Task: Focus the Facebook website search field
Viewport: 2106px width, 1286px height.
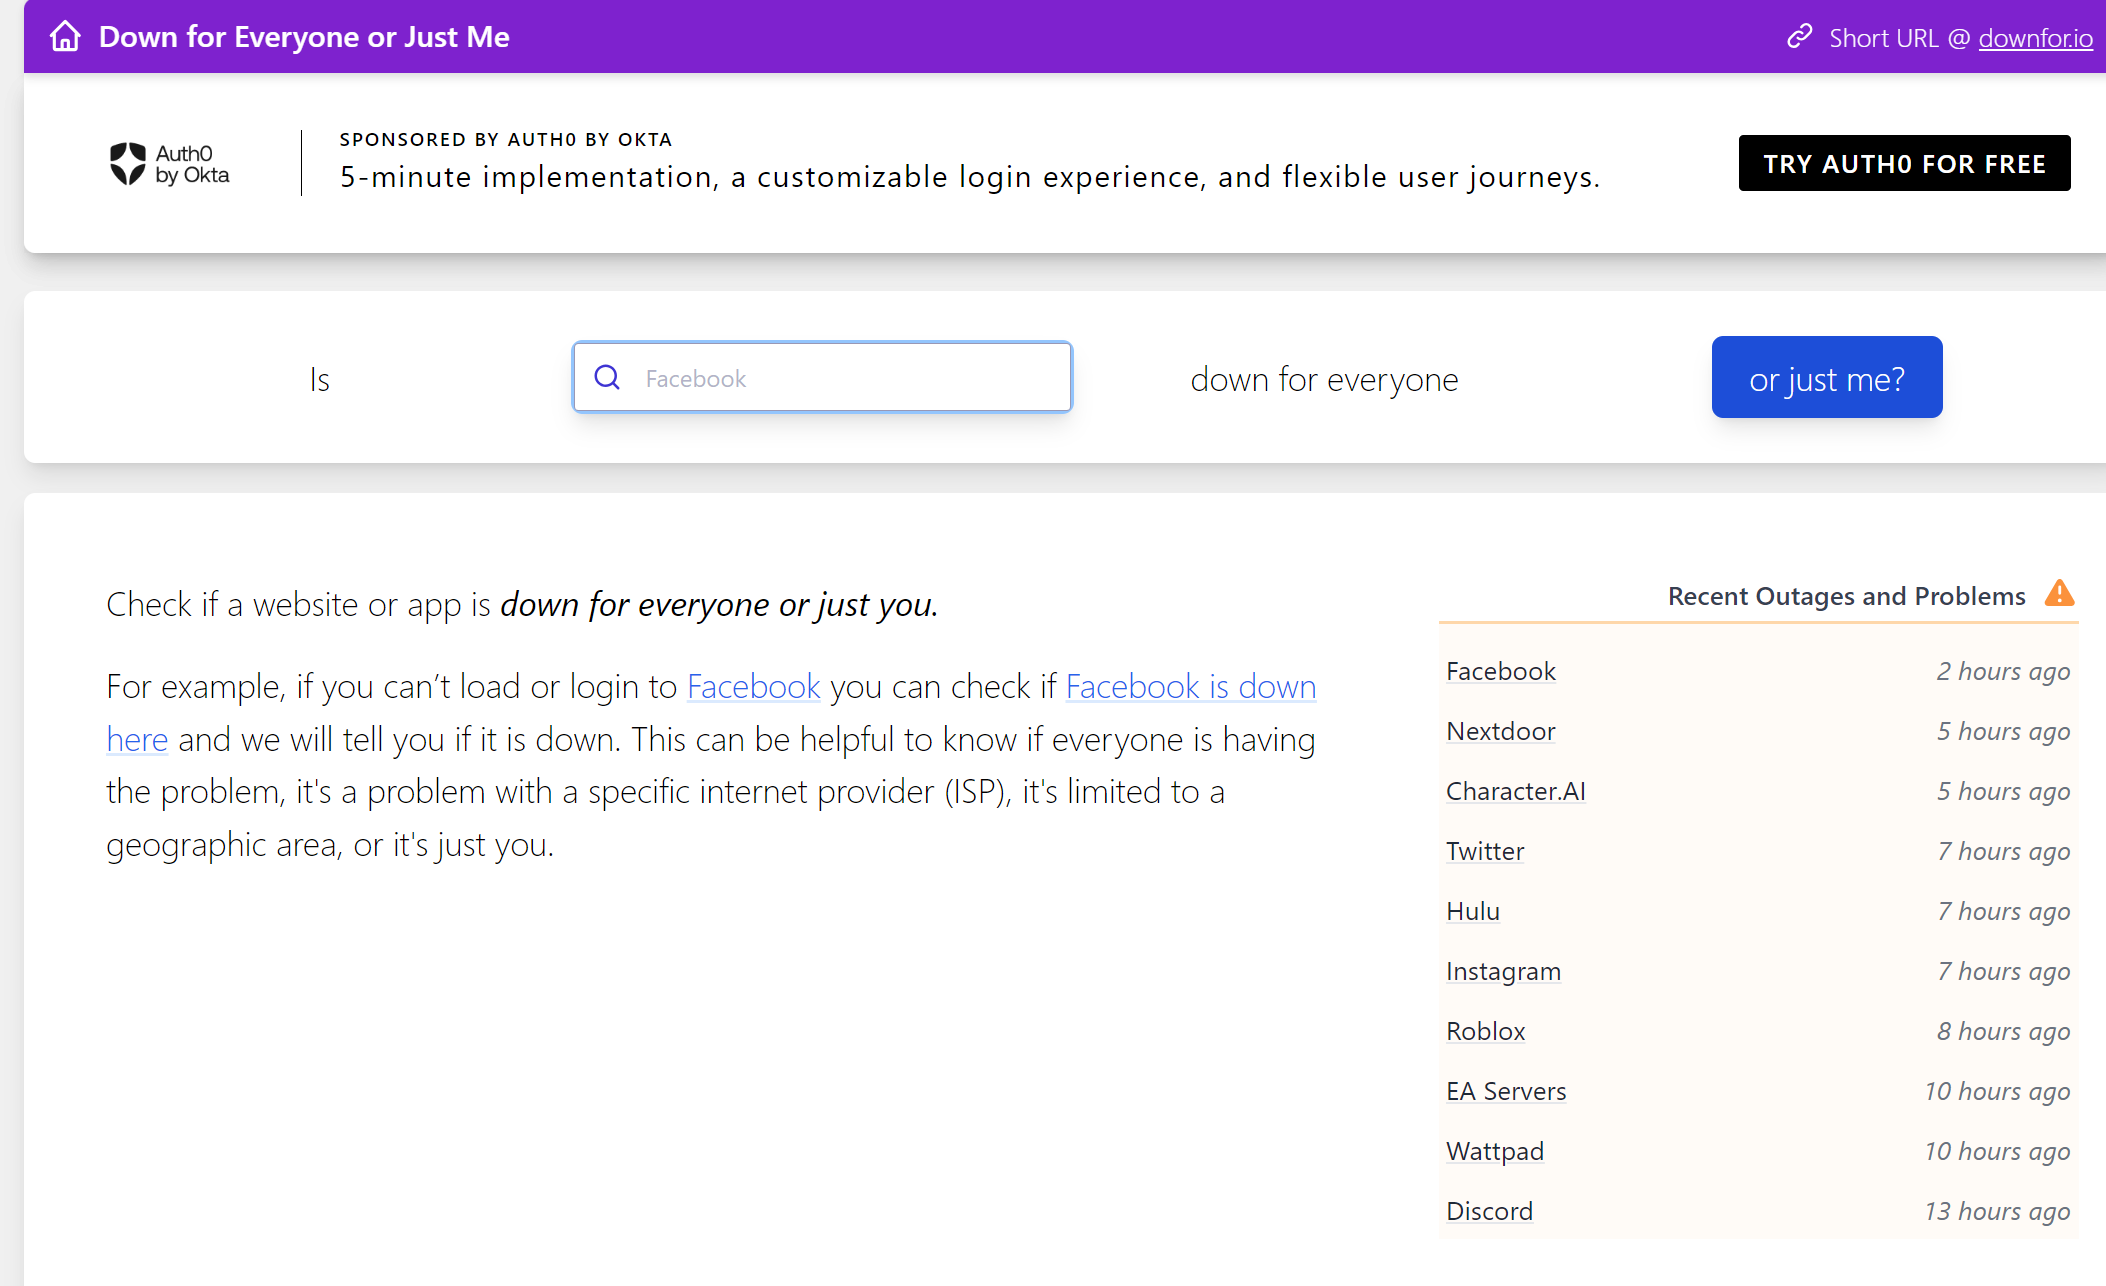Action: (822, 377)
